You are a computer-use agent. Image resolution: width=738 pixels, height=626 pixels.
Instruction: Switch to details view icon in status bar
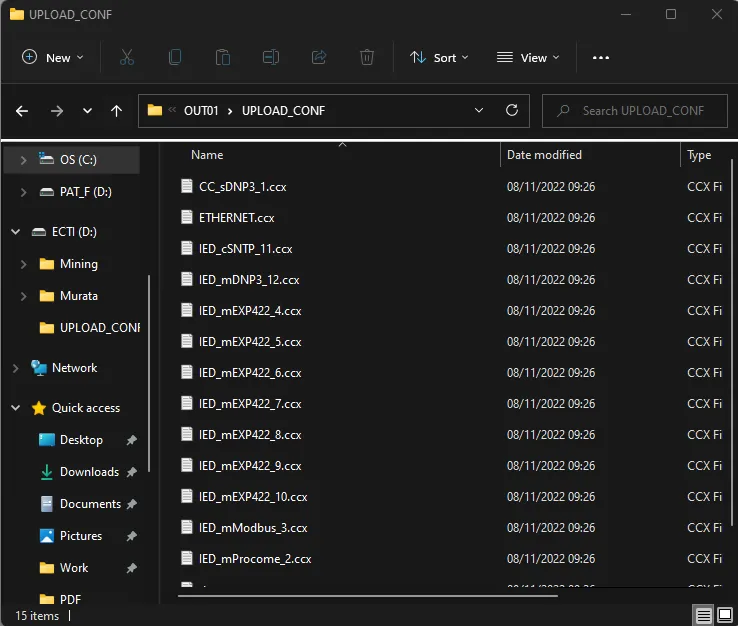tap(704, 615)
